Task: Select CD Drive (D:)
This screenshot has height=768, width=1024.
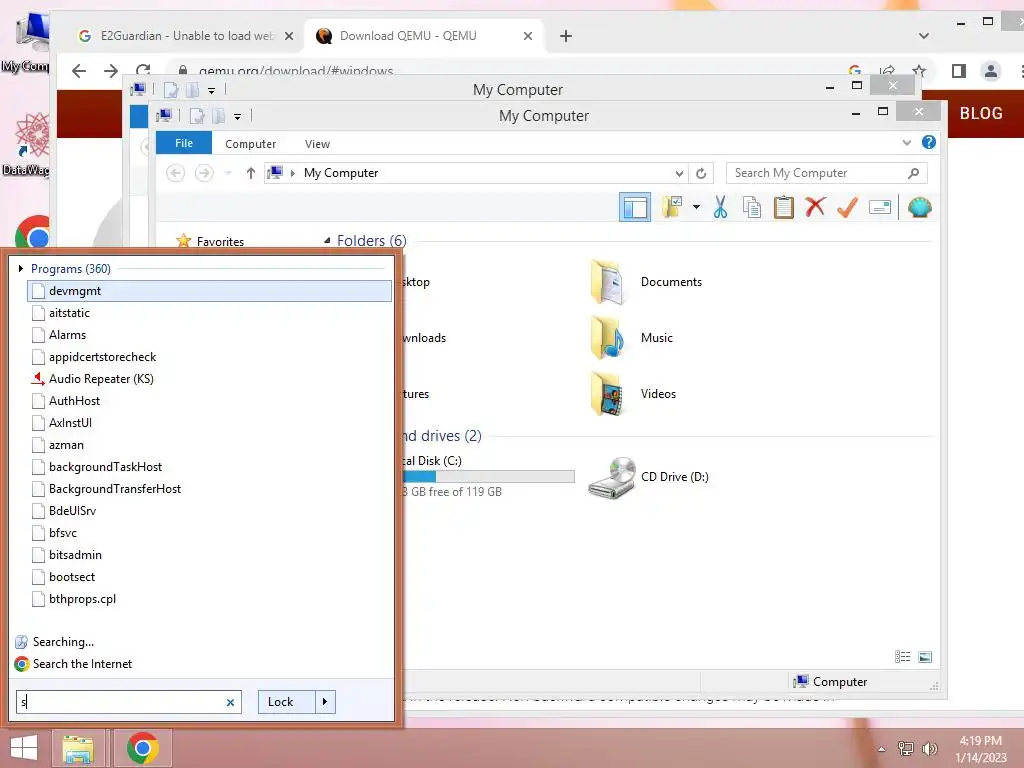Action: pyautogui.click(x=648, y=477)
